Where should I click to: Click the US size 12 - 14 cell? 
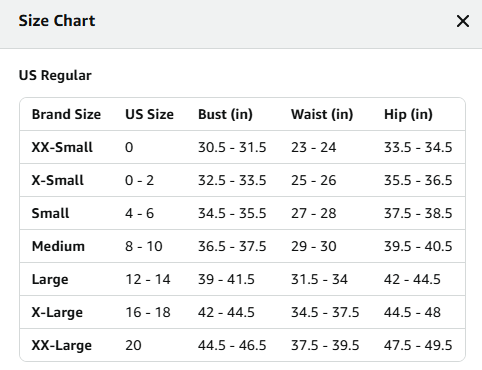coord(148,279)
